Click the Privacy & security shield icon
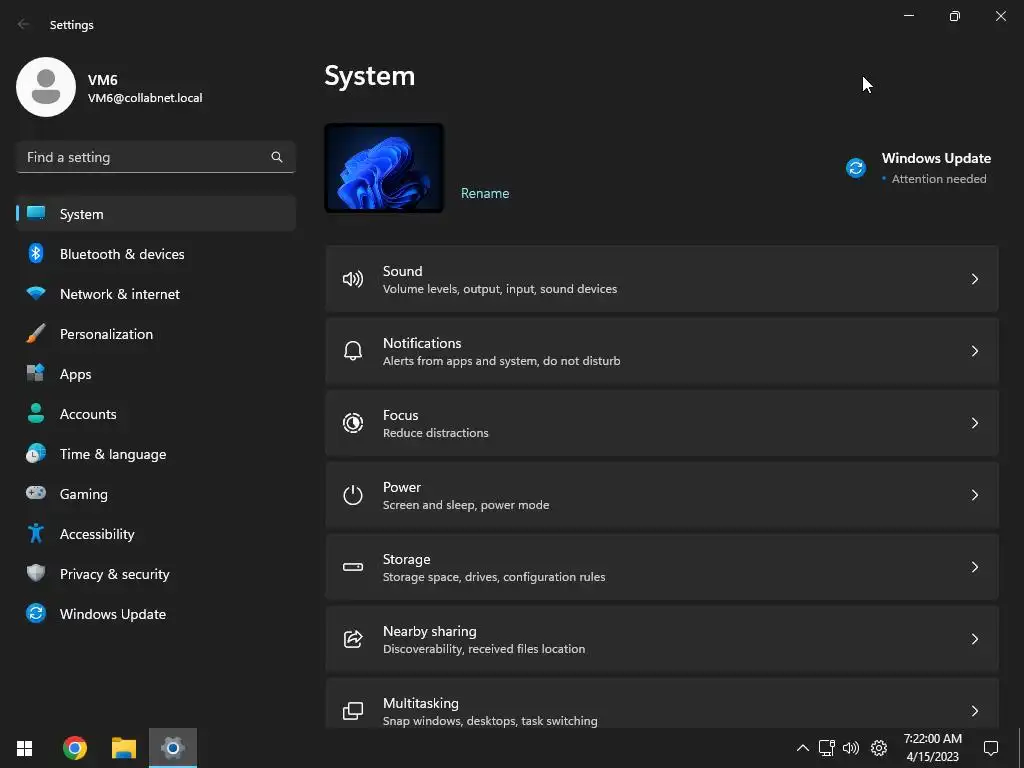 (x=36, y=573)
